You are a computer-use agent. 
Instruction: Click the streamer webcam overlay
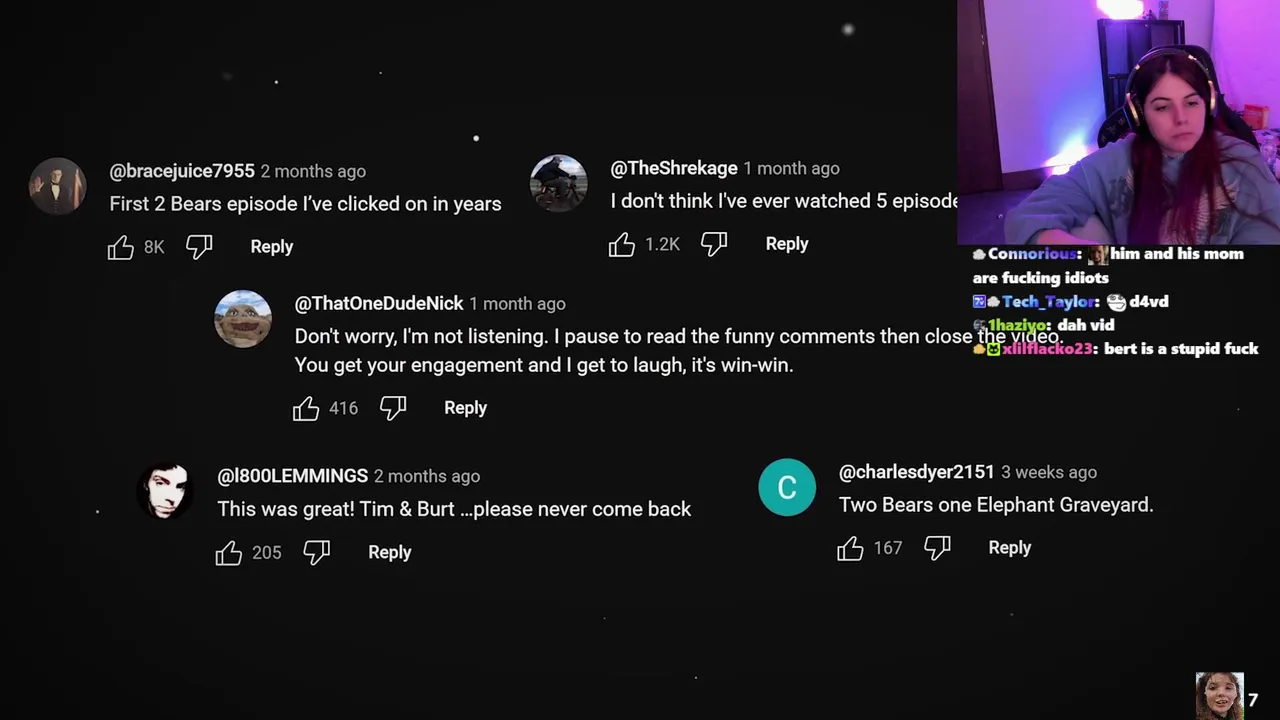click(1118, 122)
